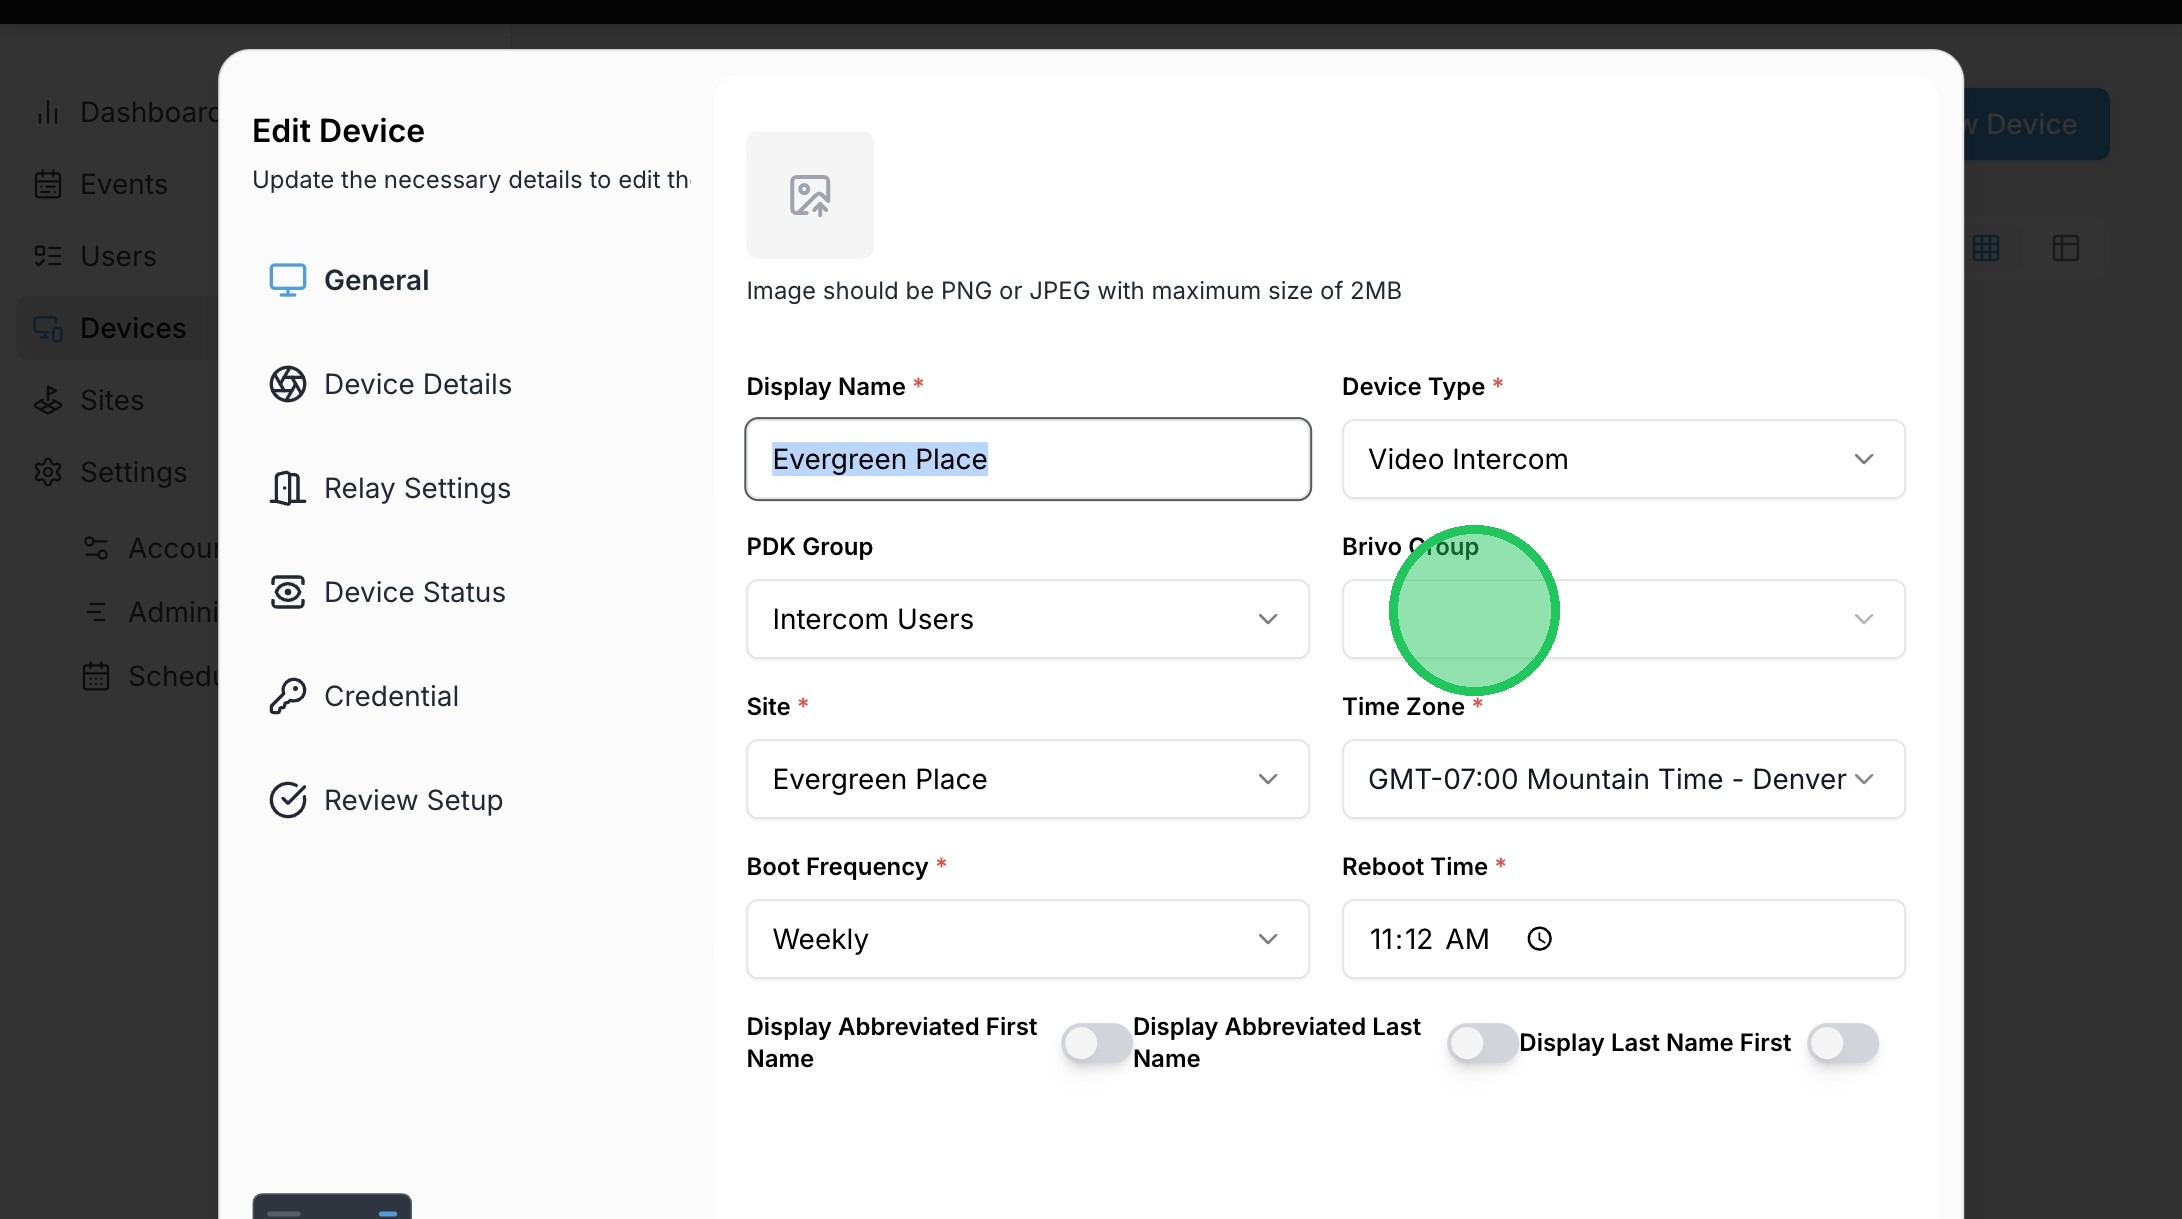Click the Device Status eye-scan icon
This screenshot has width=2182, height=1219.
click(287, 592)
